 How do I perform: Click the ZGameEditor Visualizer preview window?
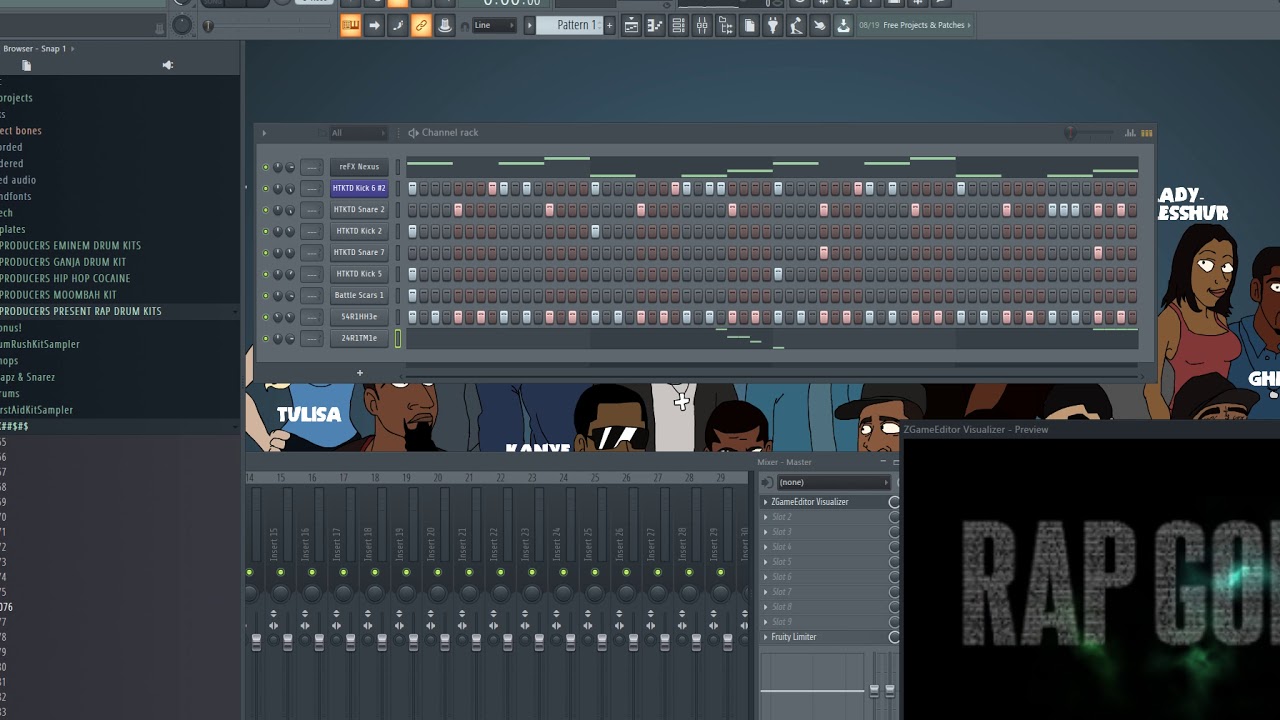(1091, 578)
